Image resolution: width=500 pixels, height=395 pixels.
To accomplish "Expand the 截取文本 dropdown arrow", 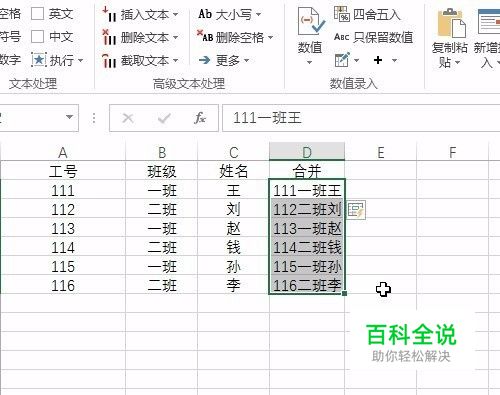I will [176, 61].
